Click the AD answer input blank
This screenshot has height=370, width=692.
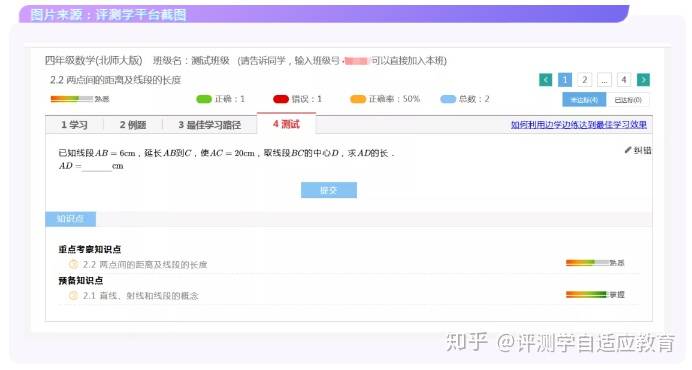pos(97,166)
